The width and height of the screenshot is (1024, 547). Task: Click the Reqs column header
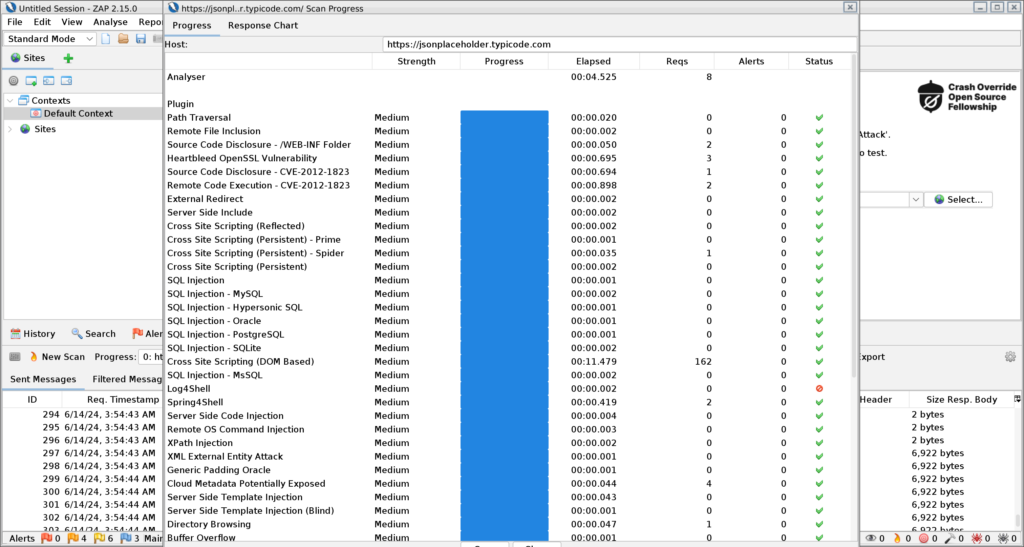coord(677,61)
